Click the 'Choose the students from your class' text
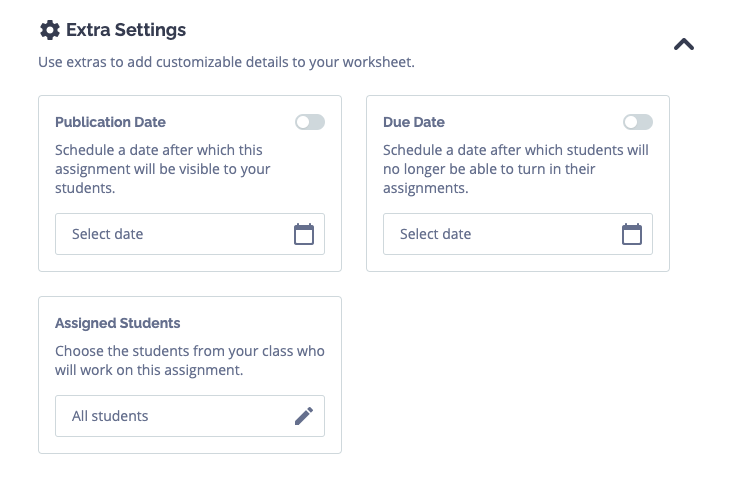The height and width of the screenshot is (497, 730). 189,361
